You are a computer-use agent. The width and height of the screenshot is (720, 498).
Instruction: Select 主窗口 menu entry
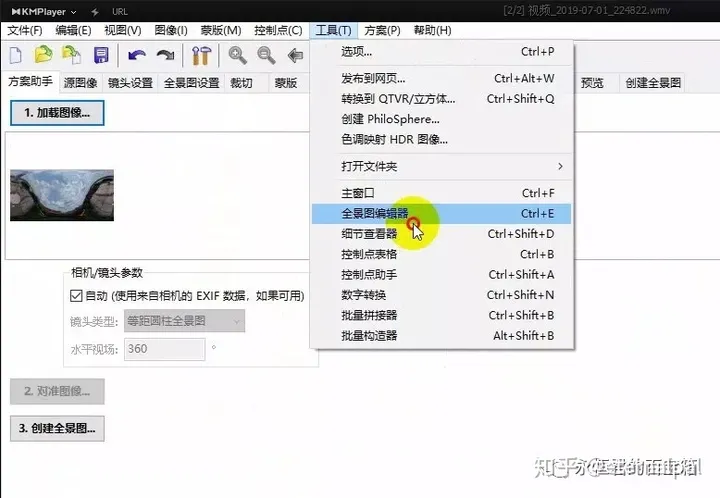[x=442, y=193]
